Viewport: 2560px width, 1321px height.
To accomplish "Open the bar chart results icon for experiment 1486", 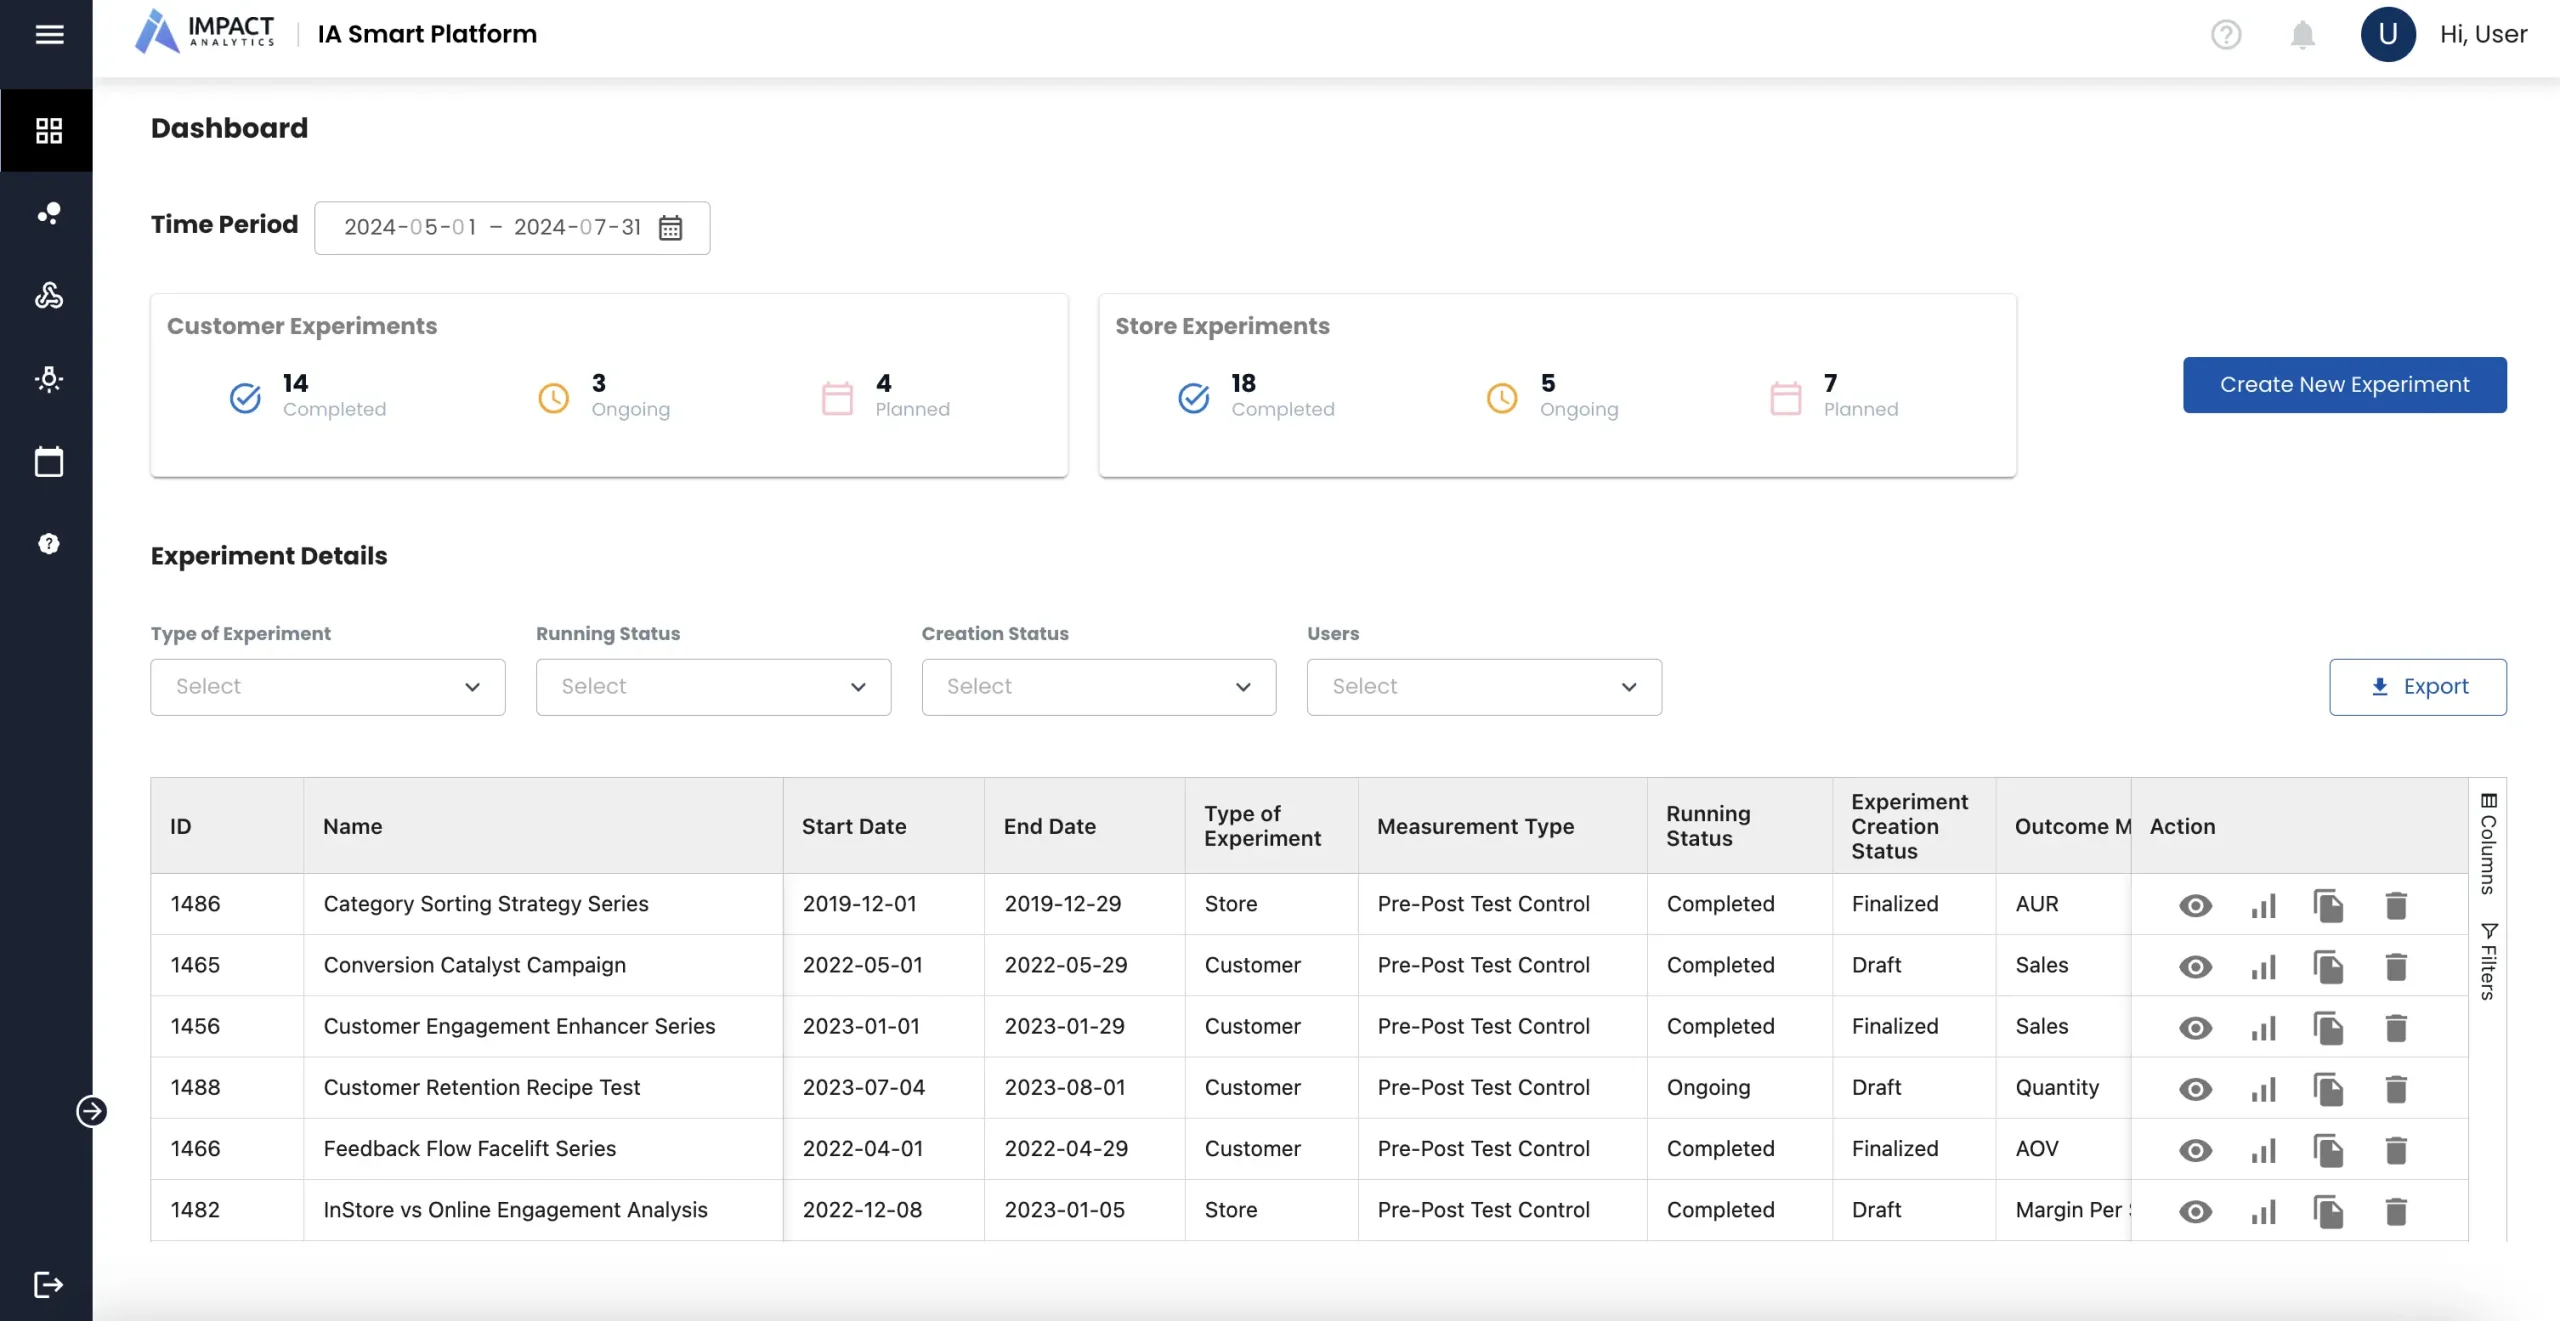I will (2263, 906).
